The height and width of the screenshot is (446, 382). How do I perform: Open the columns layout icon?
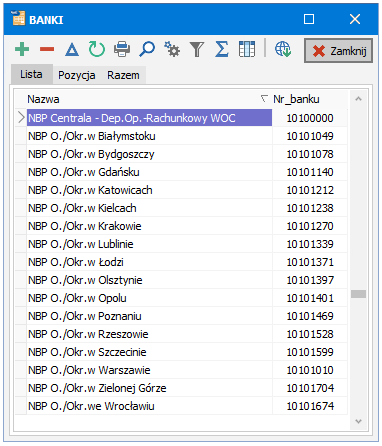[247, 49]
